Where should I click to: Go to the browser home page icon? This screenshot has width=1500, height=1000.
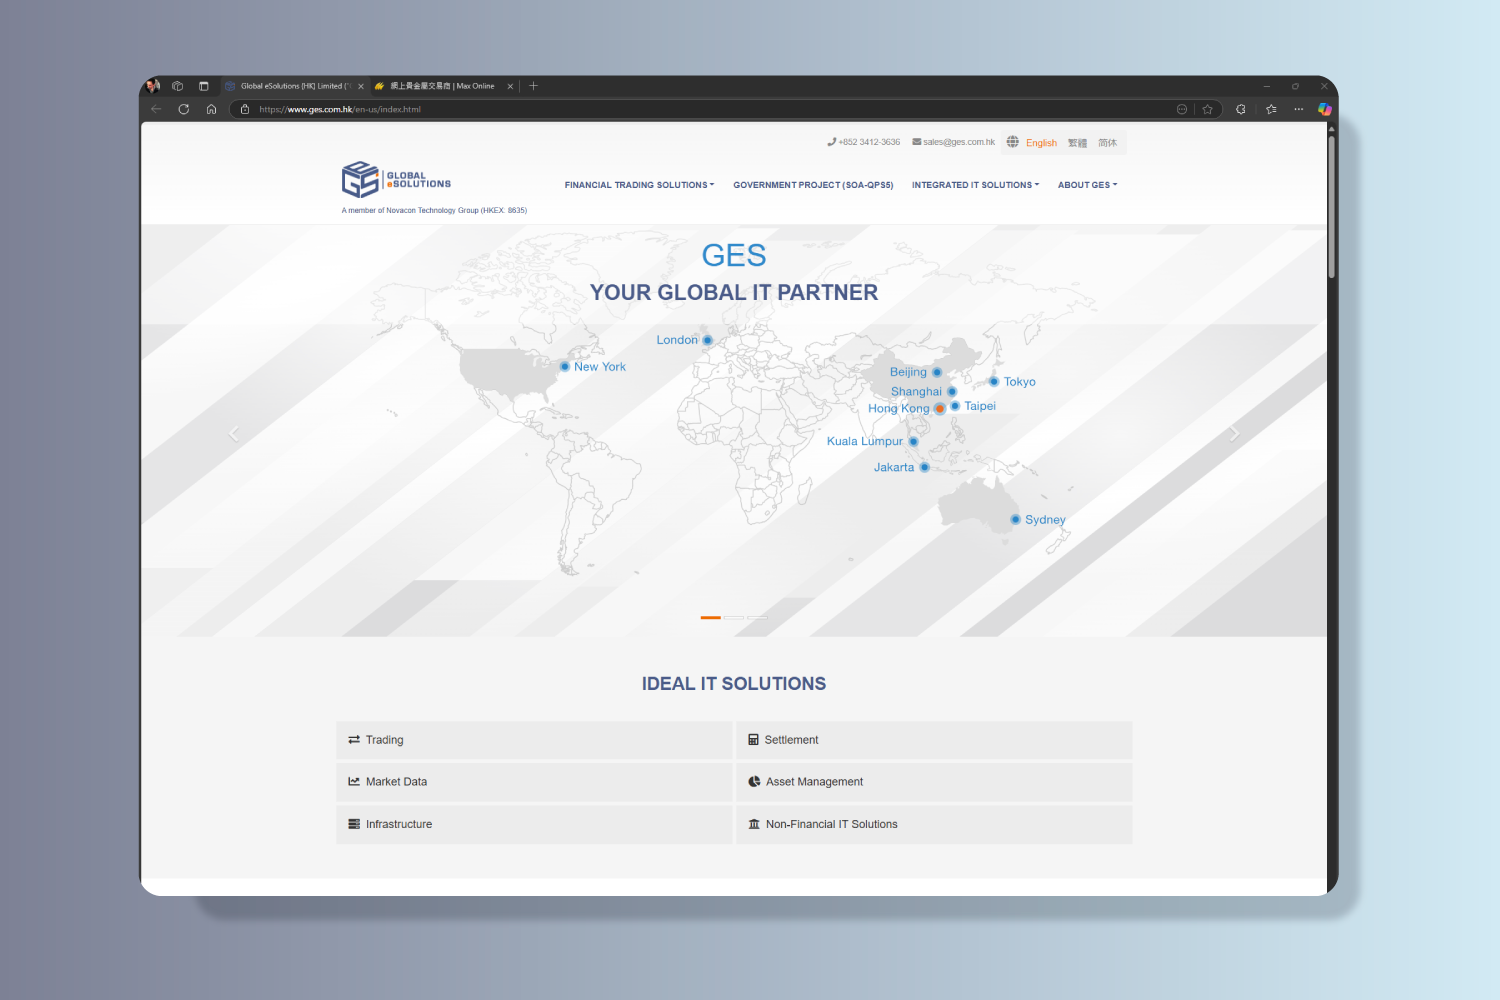point(211,110)
